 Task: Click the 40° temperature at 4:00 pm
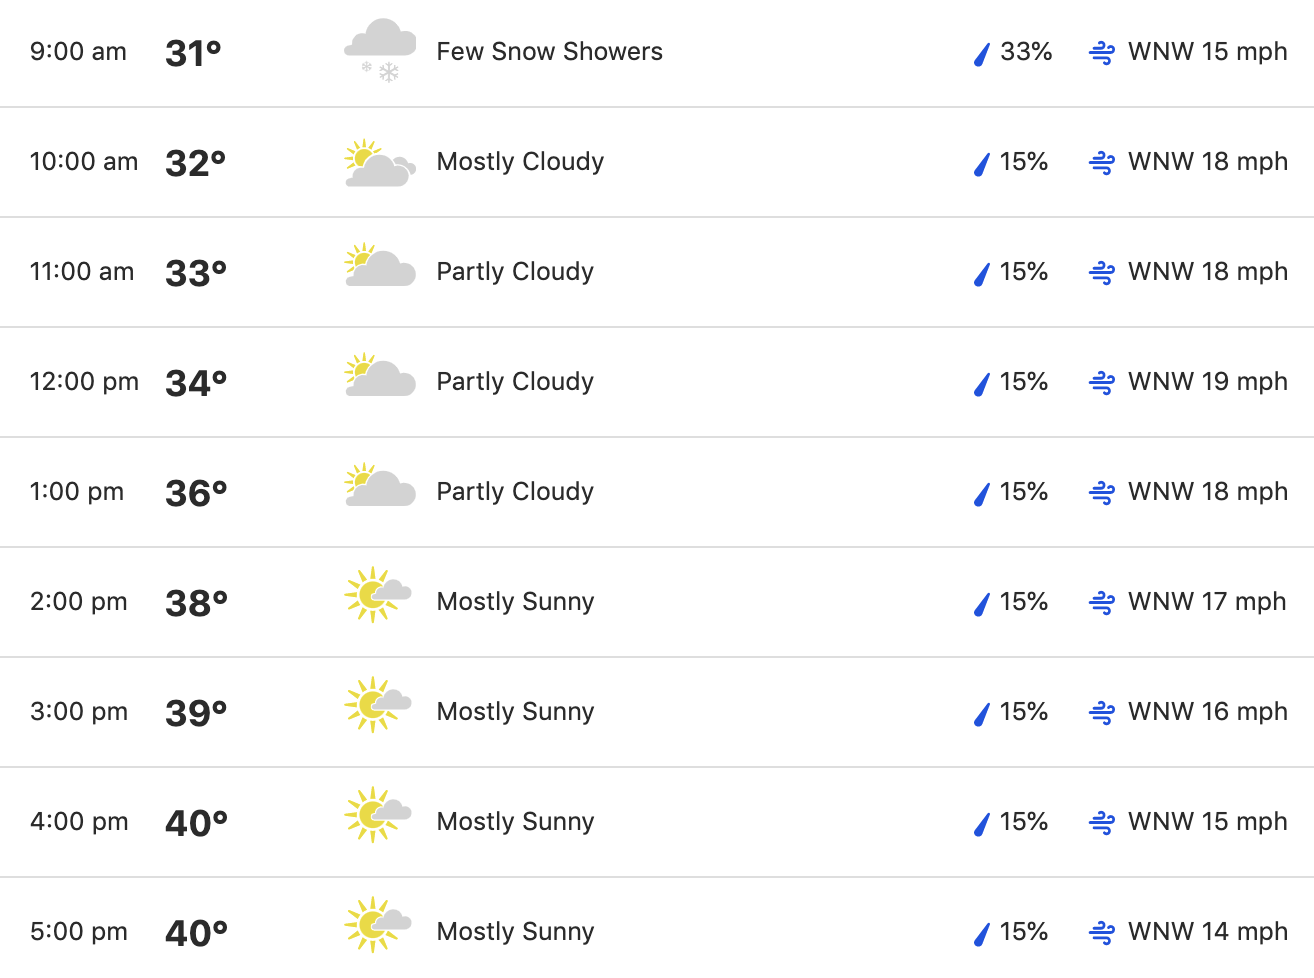pos(196,823)
